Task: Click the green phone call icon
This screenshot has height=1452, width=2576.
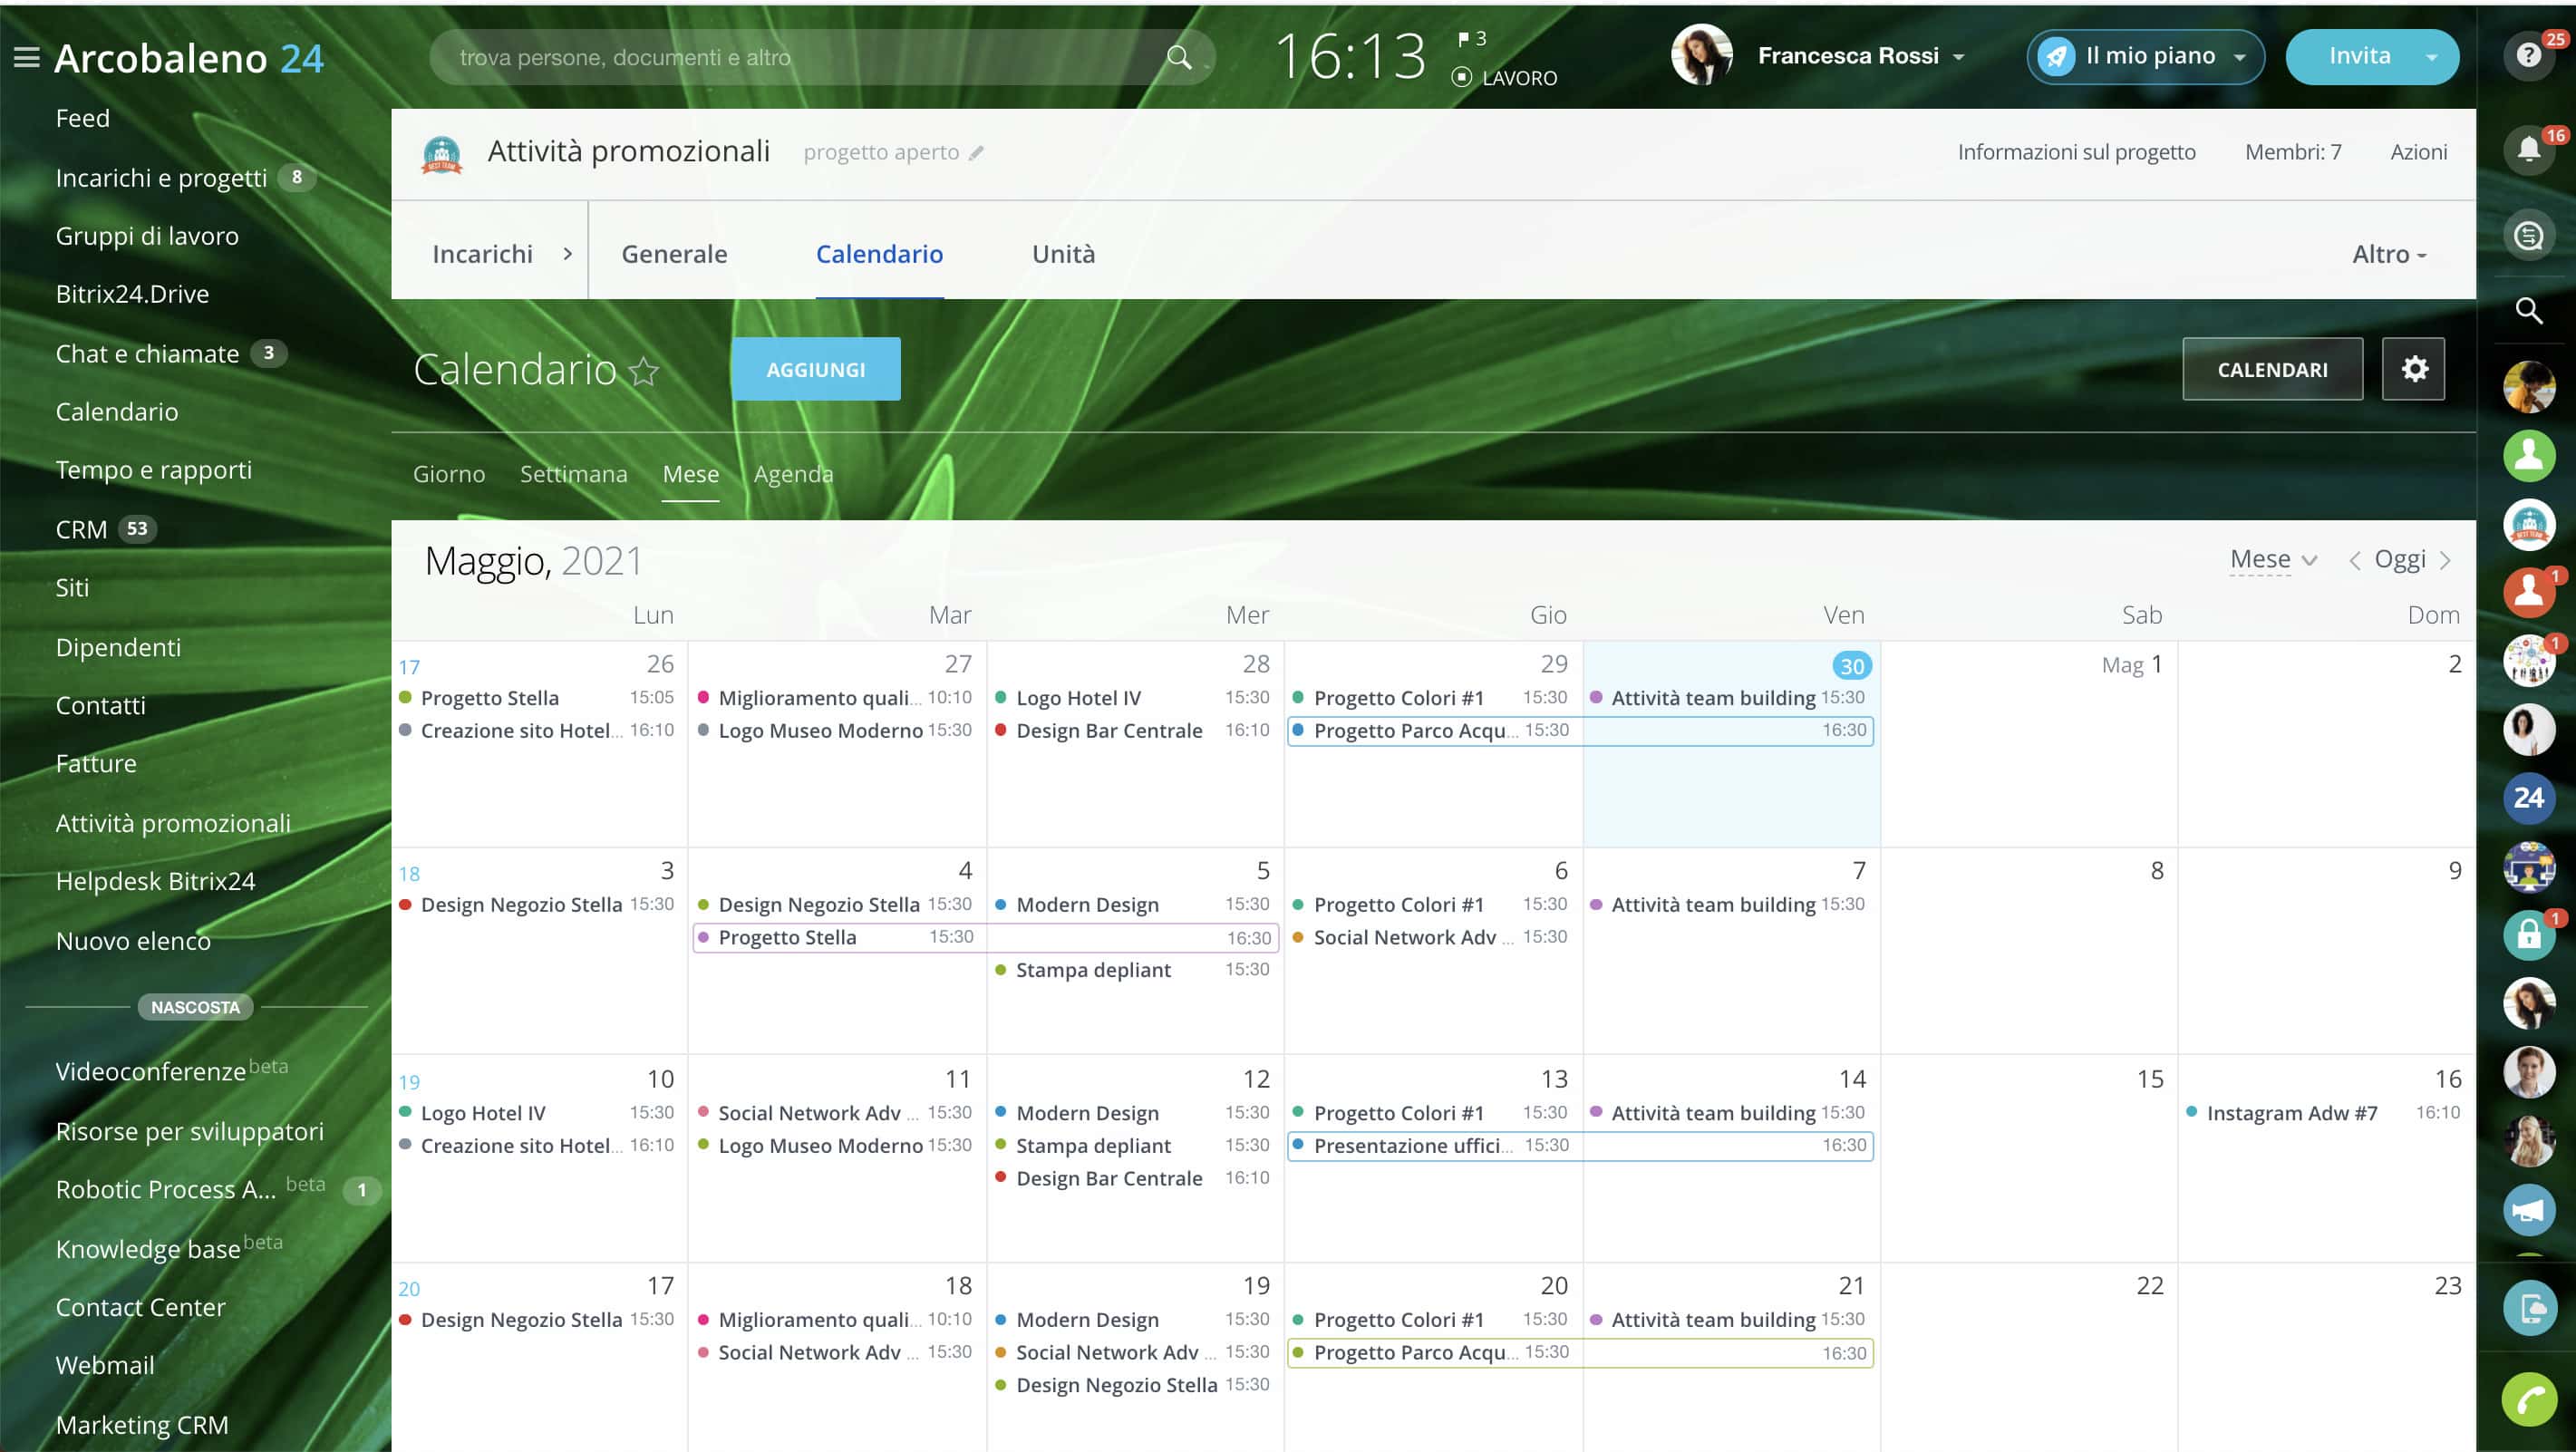Action: (2528, 1399)
